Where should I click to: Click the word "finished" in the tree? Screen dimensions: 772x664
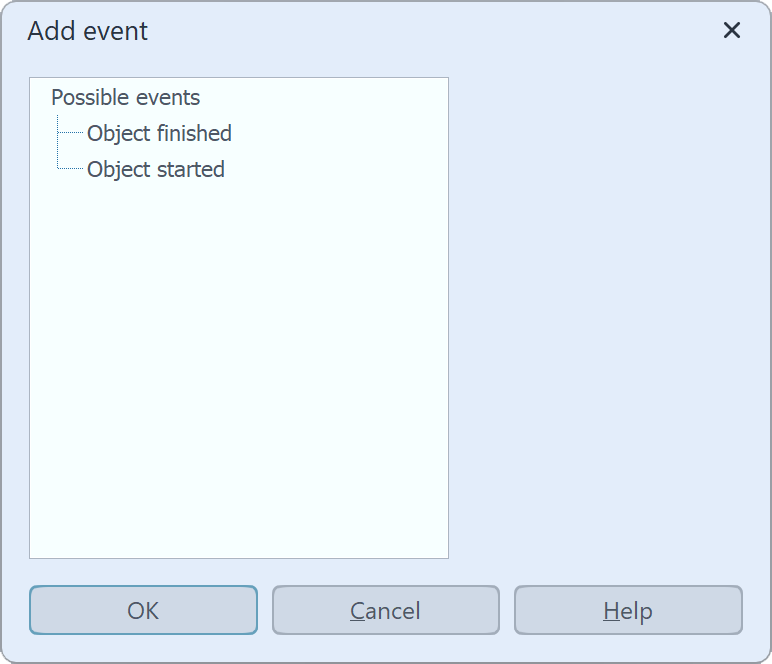click(195, 133)
